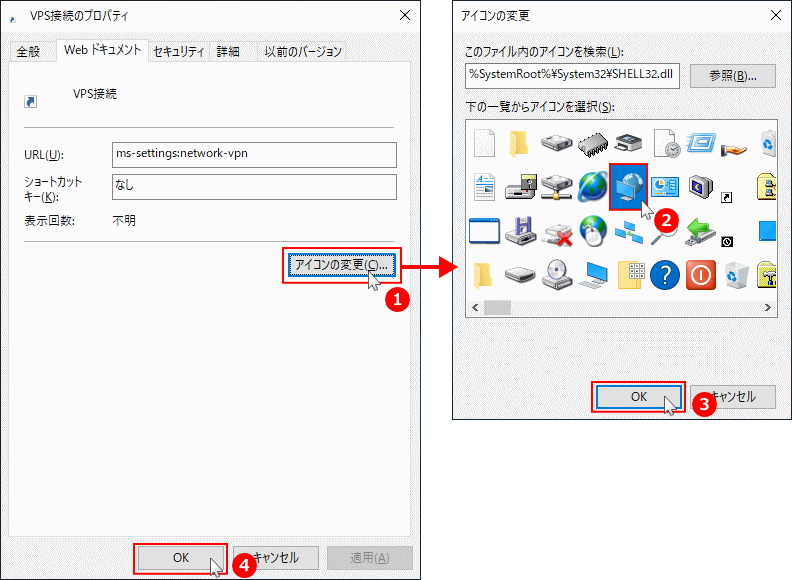
Task: Select the Internet Explorer globe icon
Action: tap(592, 186)
